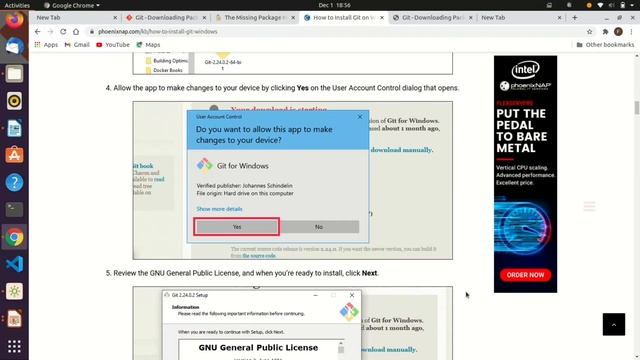Open Apps bookmark shortcut

(46, 44)
